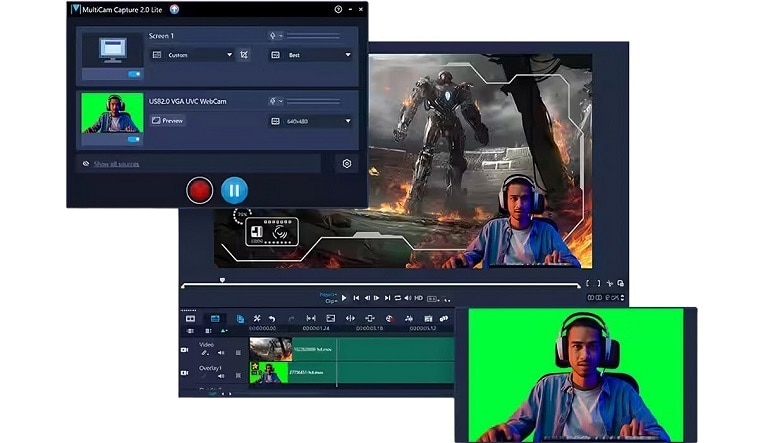
Task: Click the Overlay1 track camera icon
Action: [x=185, y=373]
